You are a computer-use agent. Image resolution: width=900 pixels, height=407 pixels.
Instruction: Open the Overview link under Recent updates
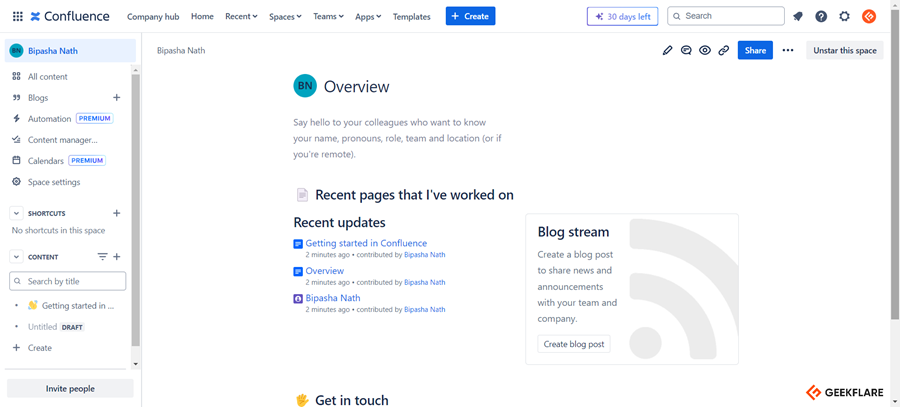[x=325, y=271]
